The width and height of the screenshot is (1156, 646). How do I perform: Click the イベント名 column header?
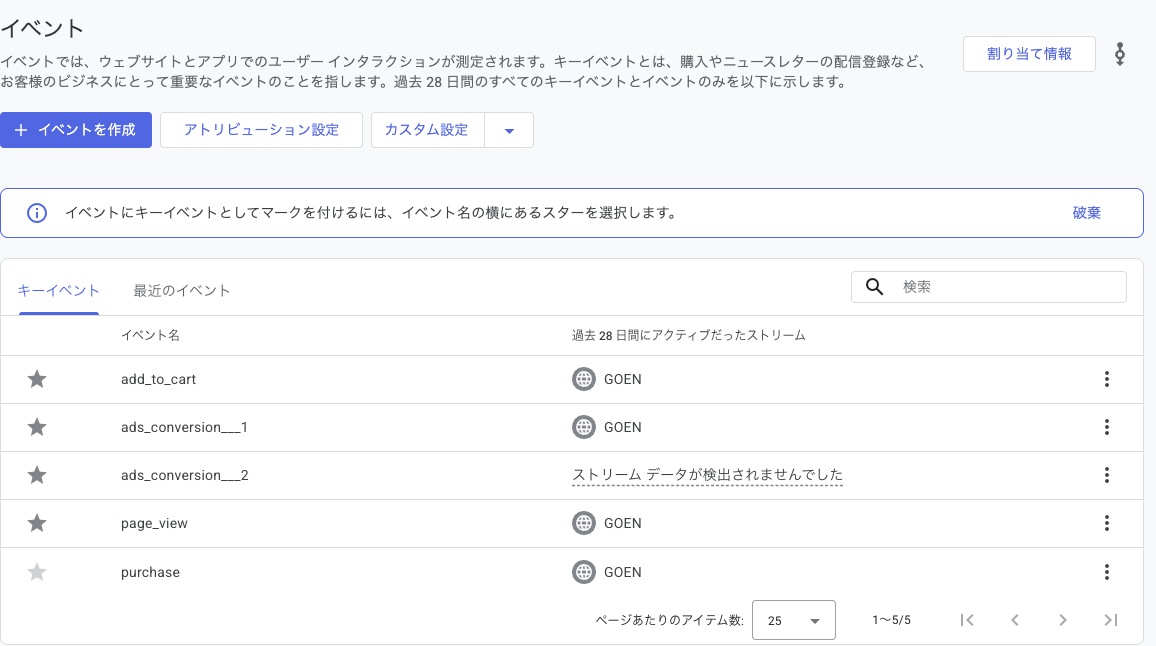coord(150,335)
